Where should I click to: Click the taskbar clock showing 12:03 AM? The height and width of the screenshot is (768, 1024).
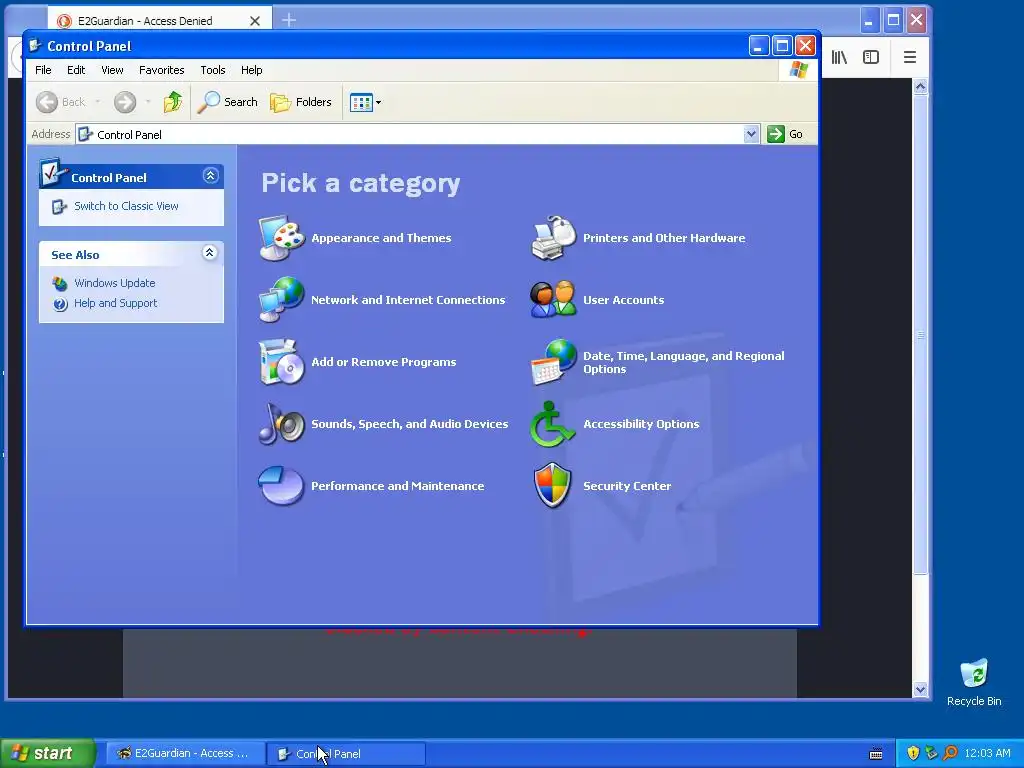coord(987,754)
